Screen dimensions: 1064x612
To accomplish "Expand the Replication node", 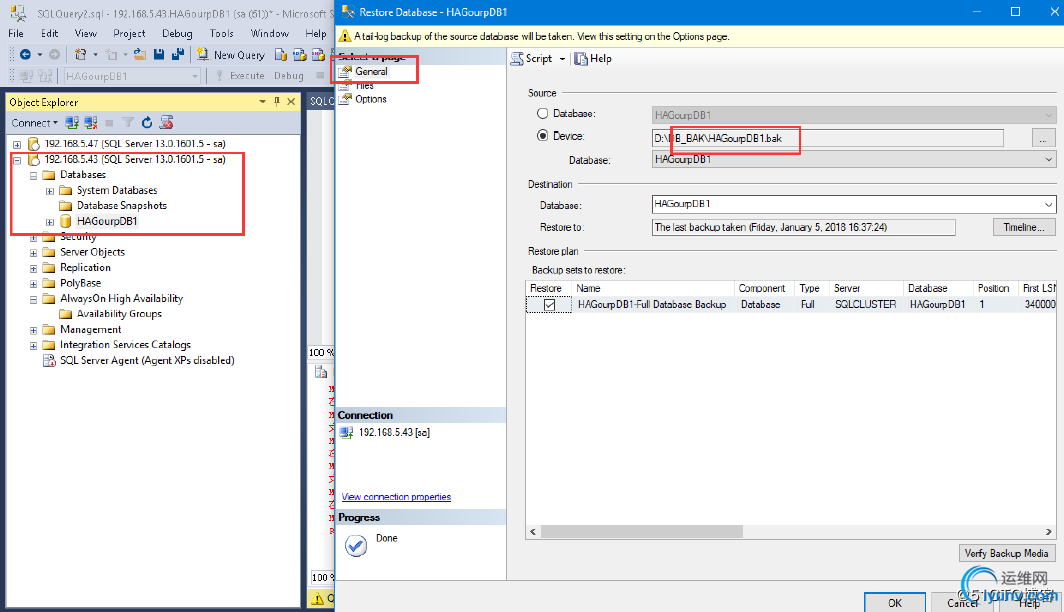I will pyautogui.click(x=33, y=268).
